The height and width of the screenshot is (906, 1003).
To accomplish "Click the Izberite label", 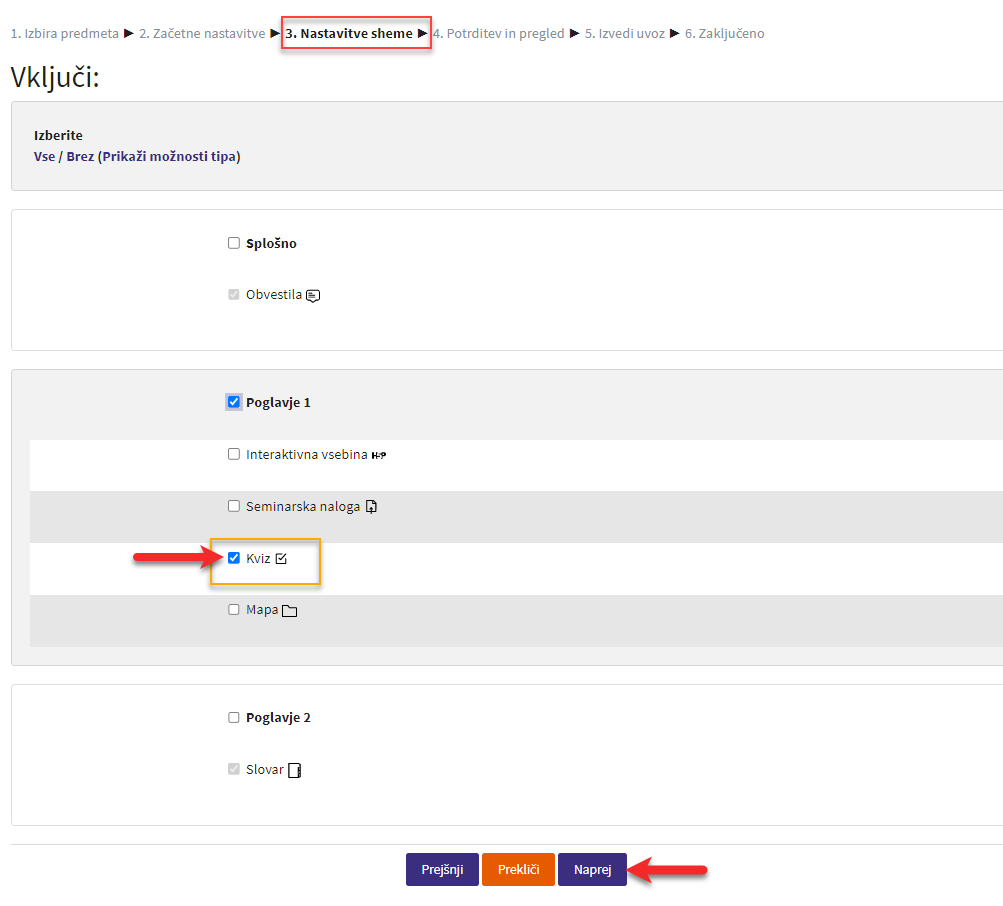I will [x=58, y=136].
